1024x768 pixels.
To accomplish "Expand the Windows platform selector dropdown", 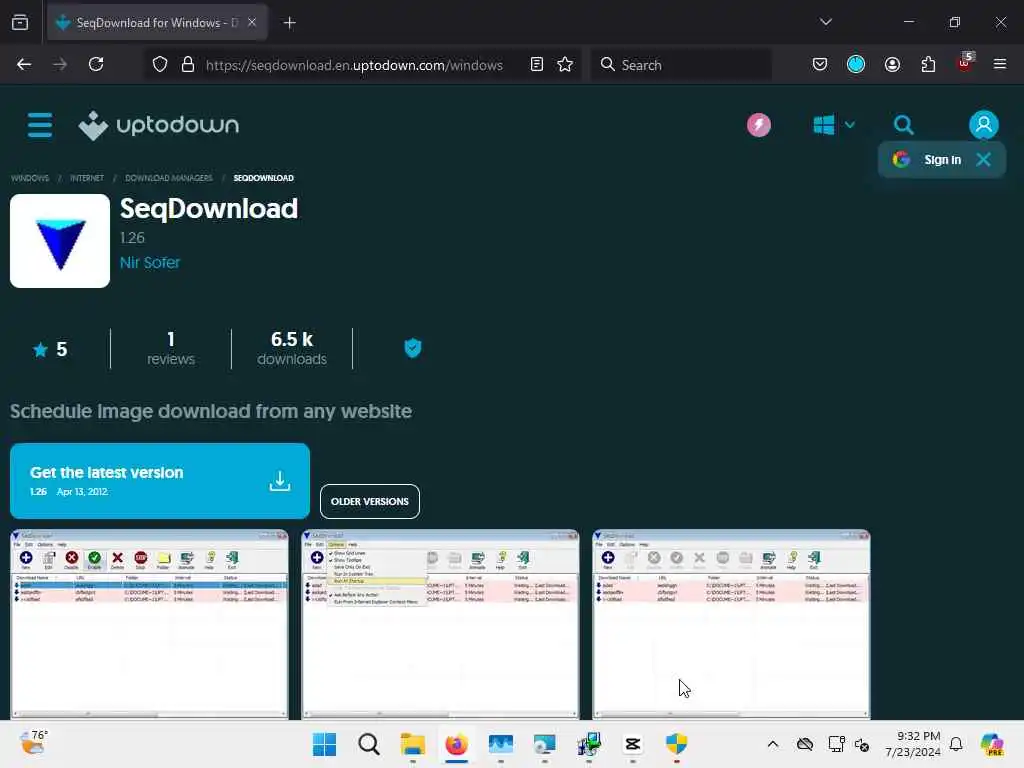I will (x=834, y=125).
